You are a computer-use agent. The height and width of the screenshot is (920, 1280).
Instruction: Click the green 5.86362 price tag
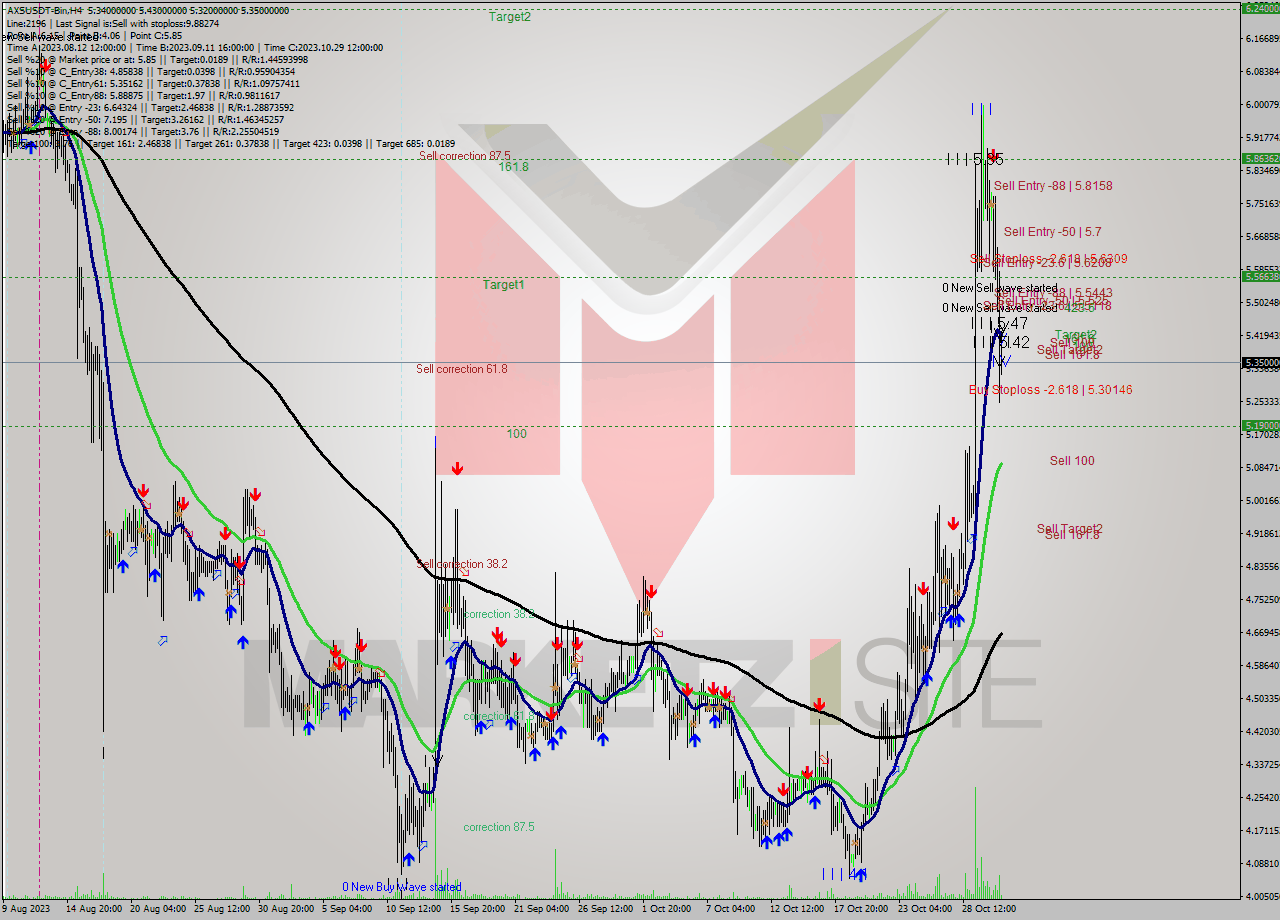pos(1260,158)
